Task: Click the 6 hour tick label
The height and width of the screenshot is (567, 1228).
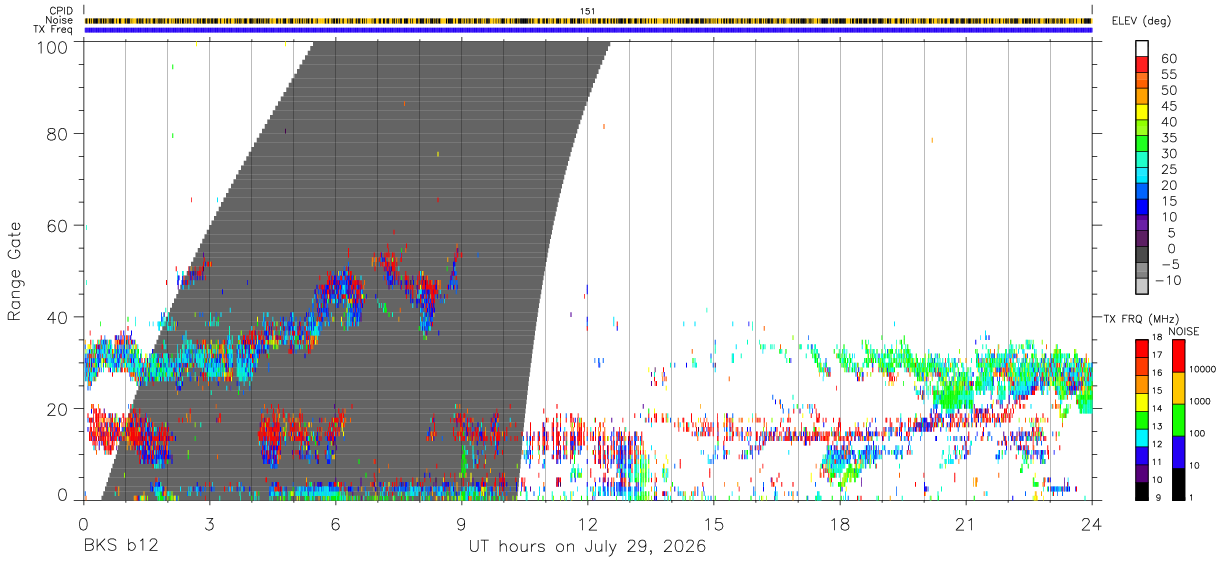Action: point(335,524)
